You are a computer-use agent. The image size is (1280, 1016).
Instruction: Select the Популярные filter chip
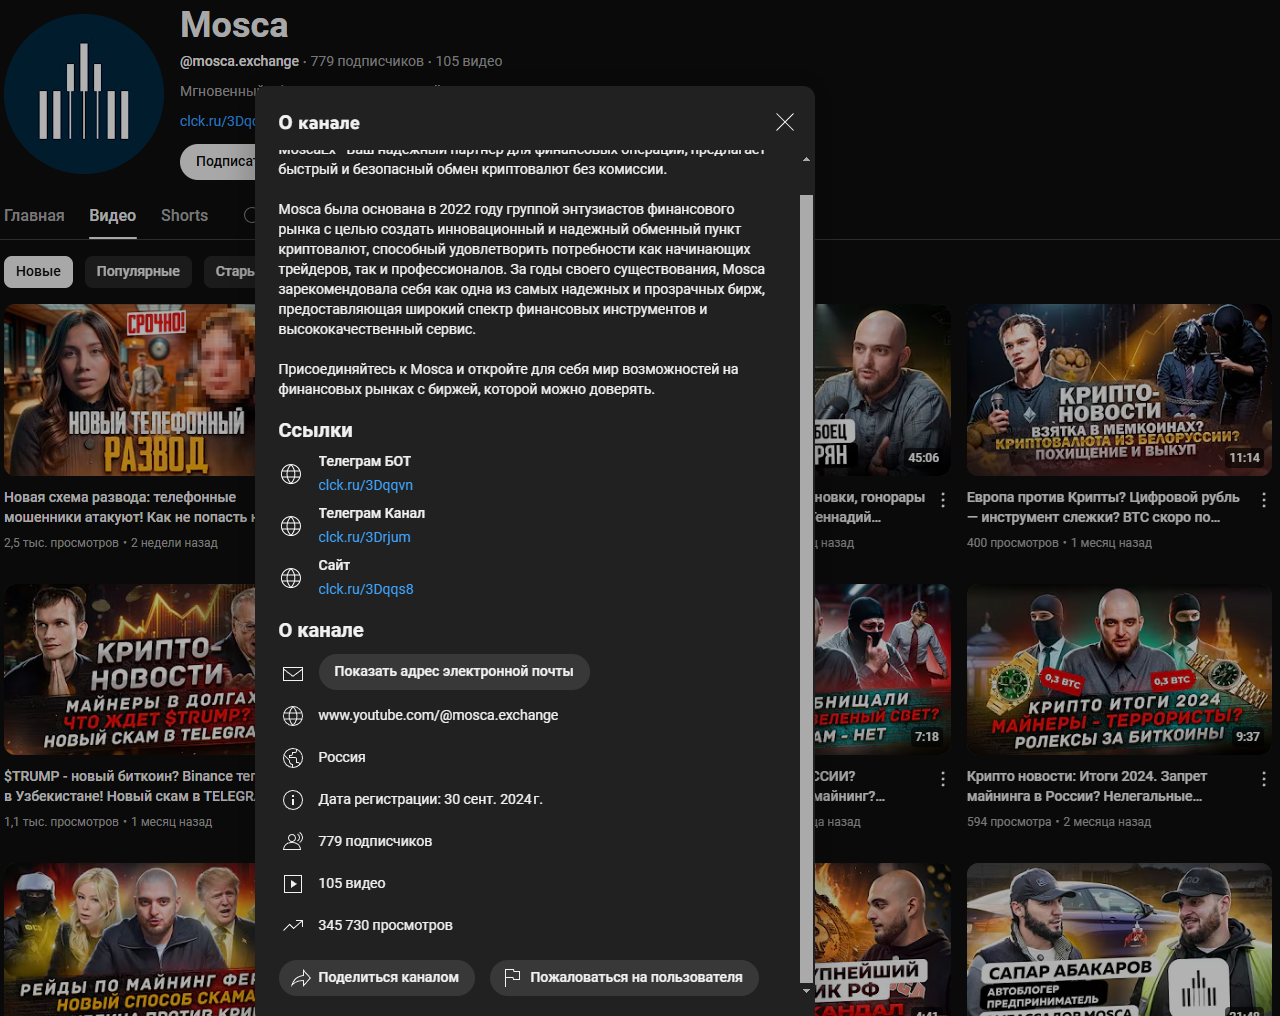click(138, 272)
